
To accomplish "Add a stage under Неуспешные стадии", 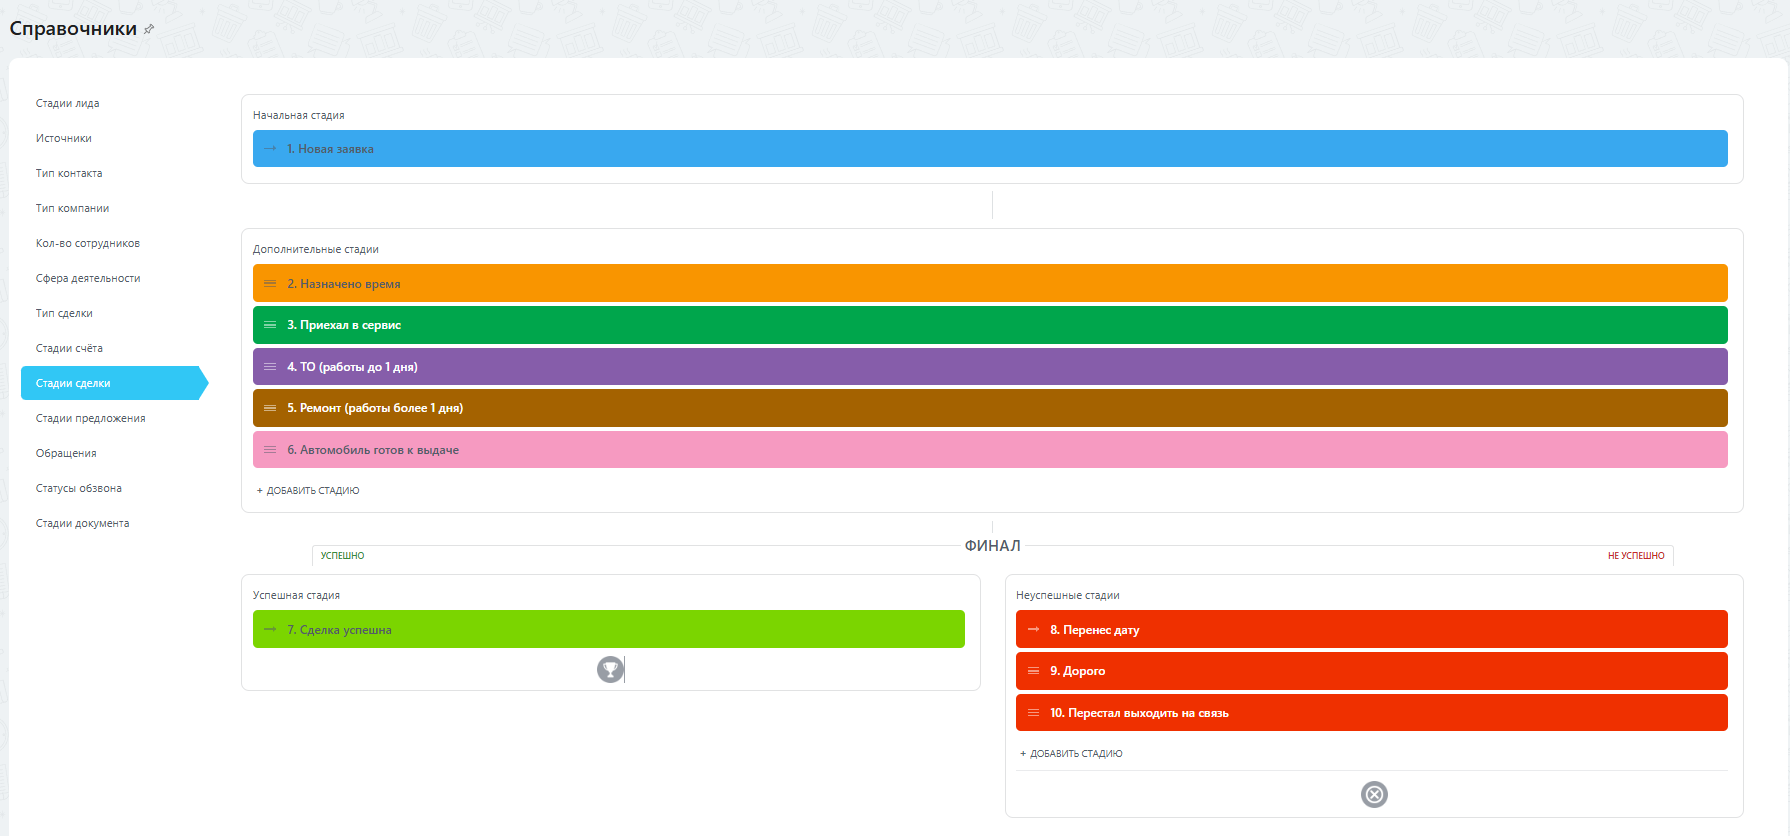I will pos(1071,754).
